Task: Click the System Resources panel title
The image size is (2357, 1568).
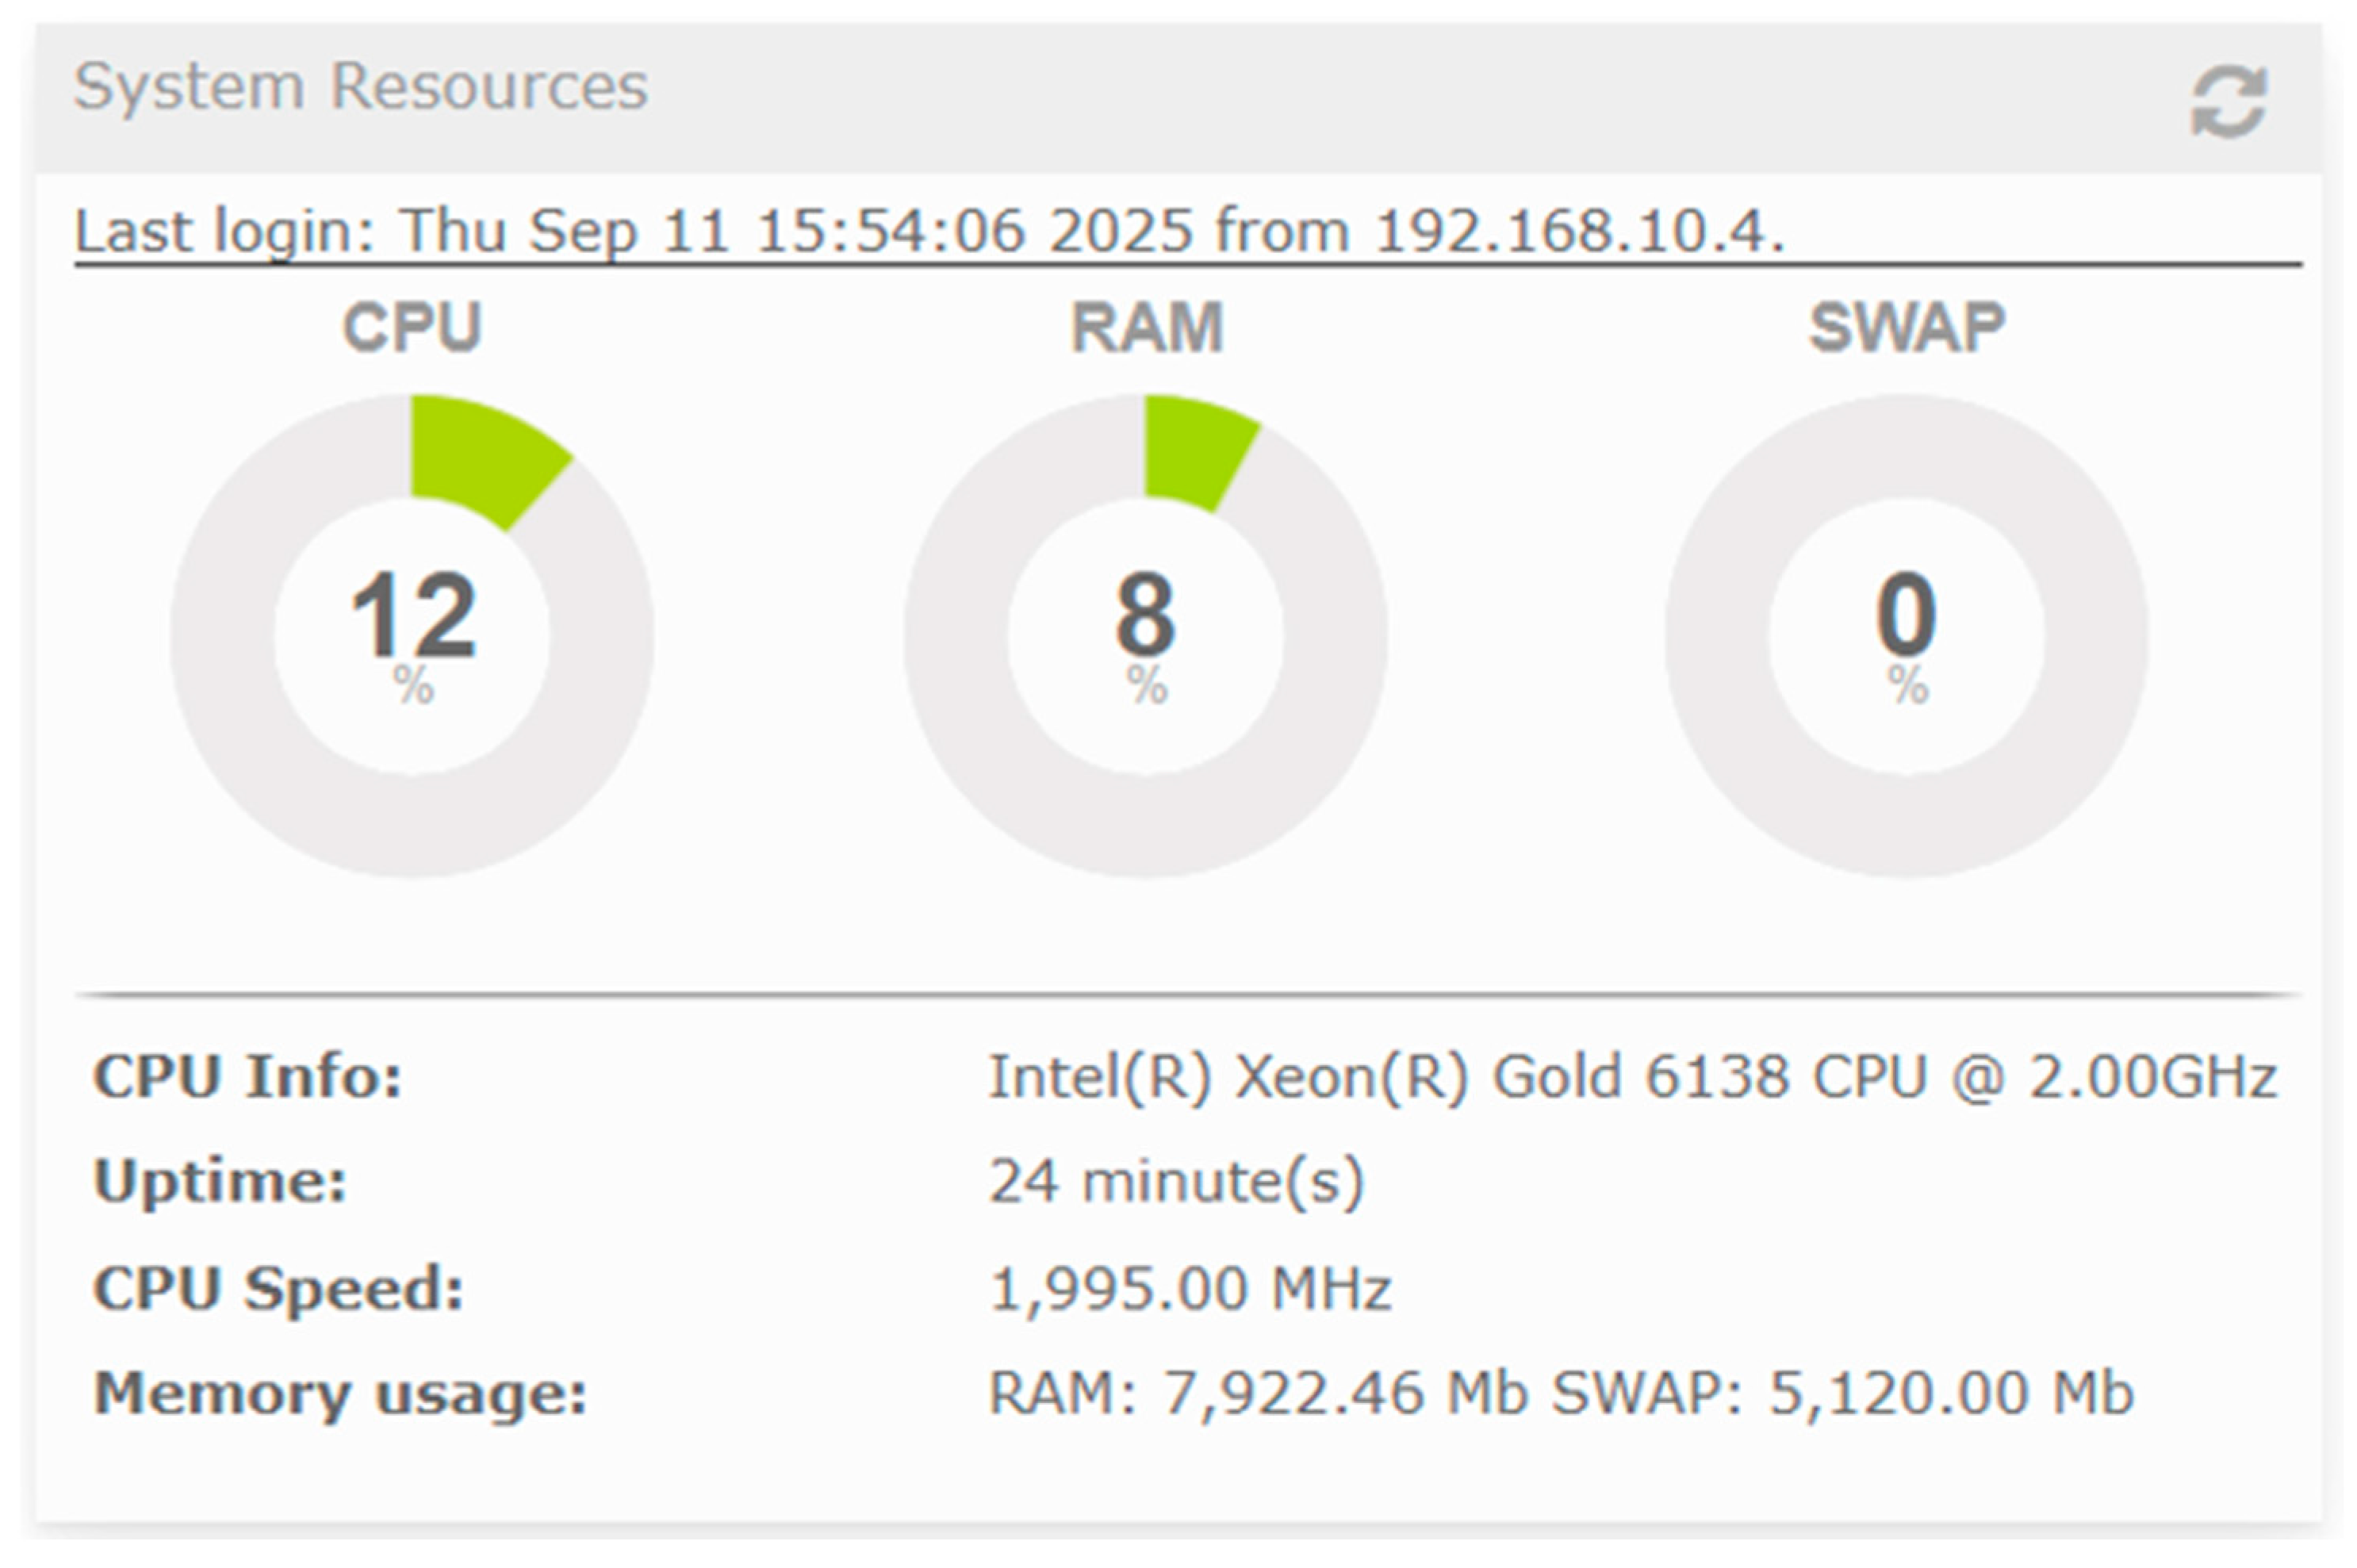Action: 360,87
